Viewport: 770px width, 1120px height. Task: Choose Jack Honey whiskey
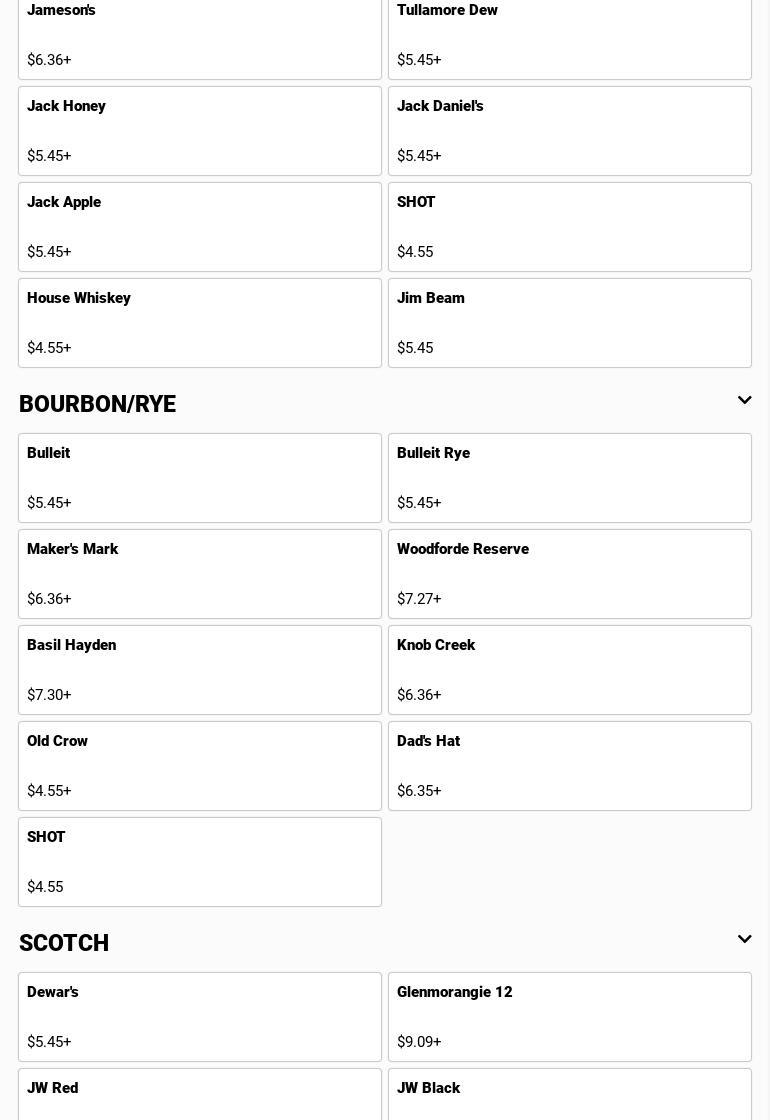200,131
